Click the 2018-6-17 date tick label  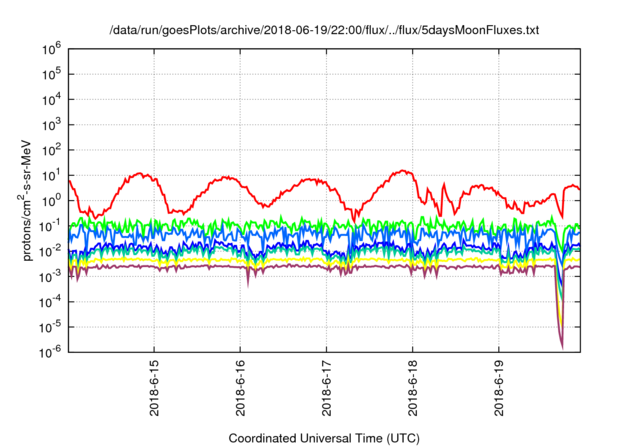327,388
